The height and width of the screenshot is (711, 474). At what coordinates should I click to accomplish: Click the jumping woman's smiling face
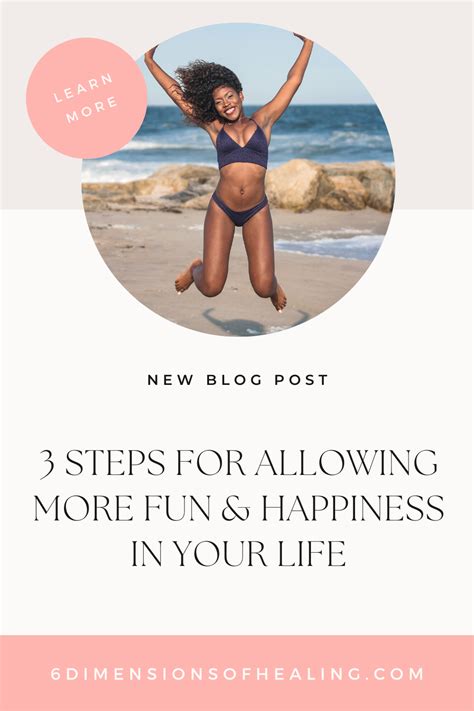point(230,103)
